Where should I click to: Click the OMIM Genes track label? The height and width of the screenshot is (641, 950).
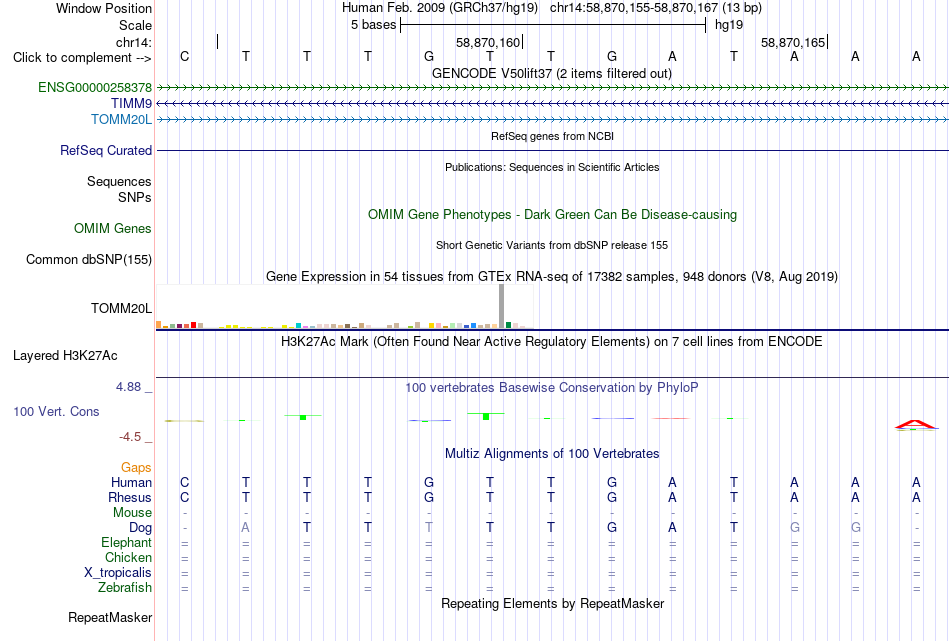(x=113, y=228)
